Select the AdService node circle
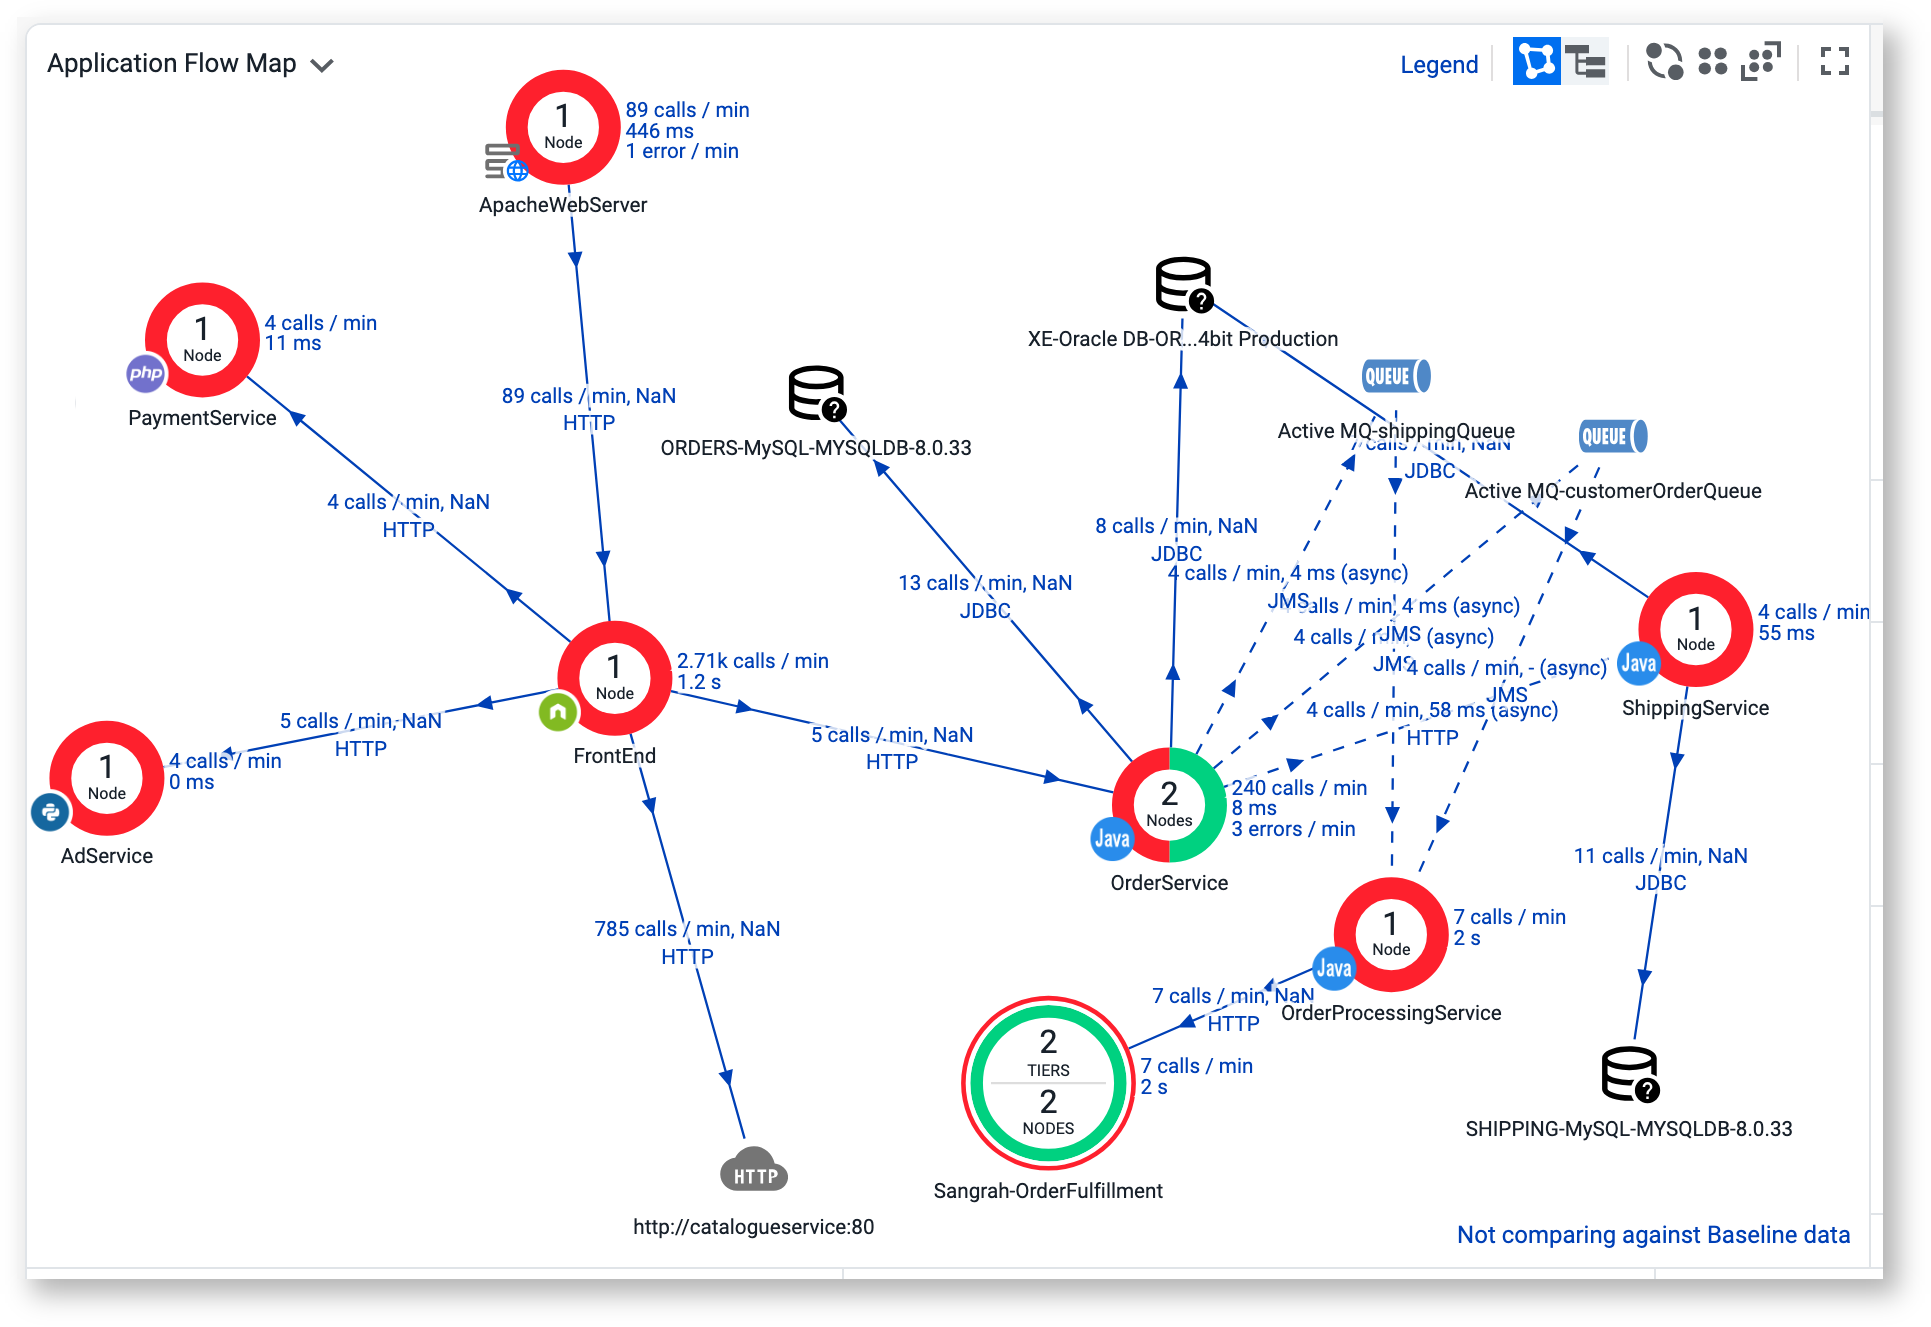Screen dimensions: 1931x1327 point(106,778)
